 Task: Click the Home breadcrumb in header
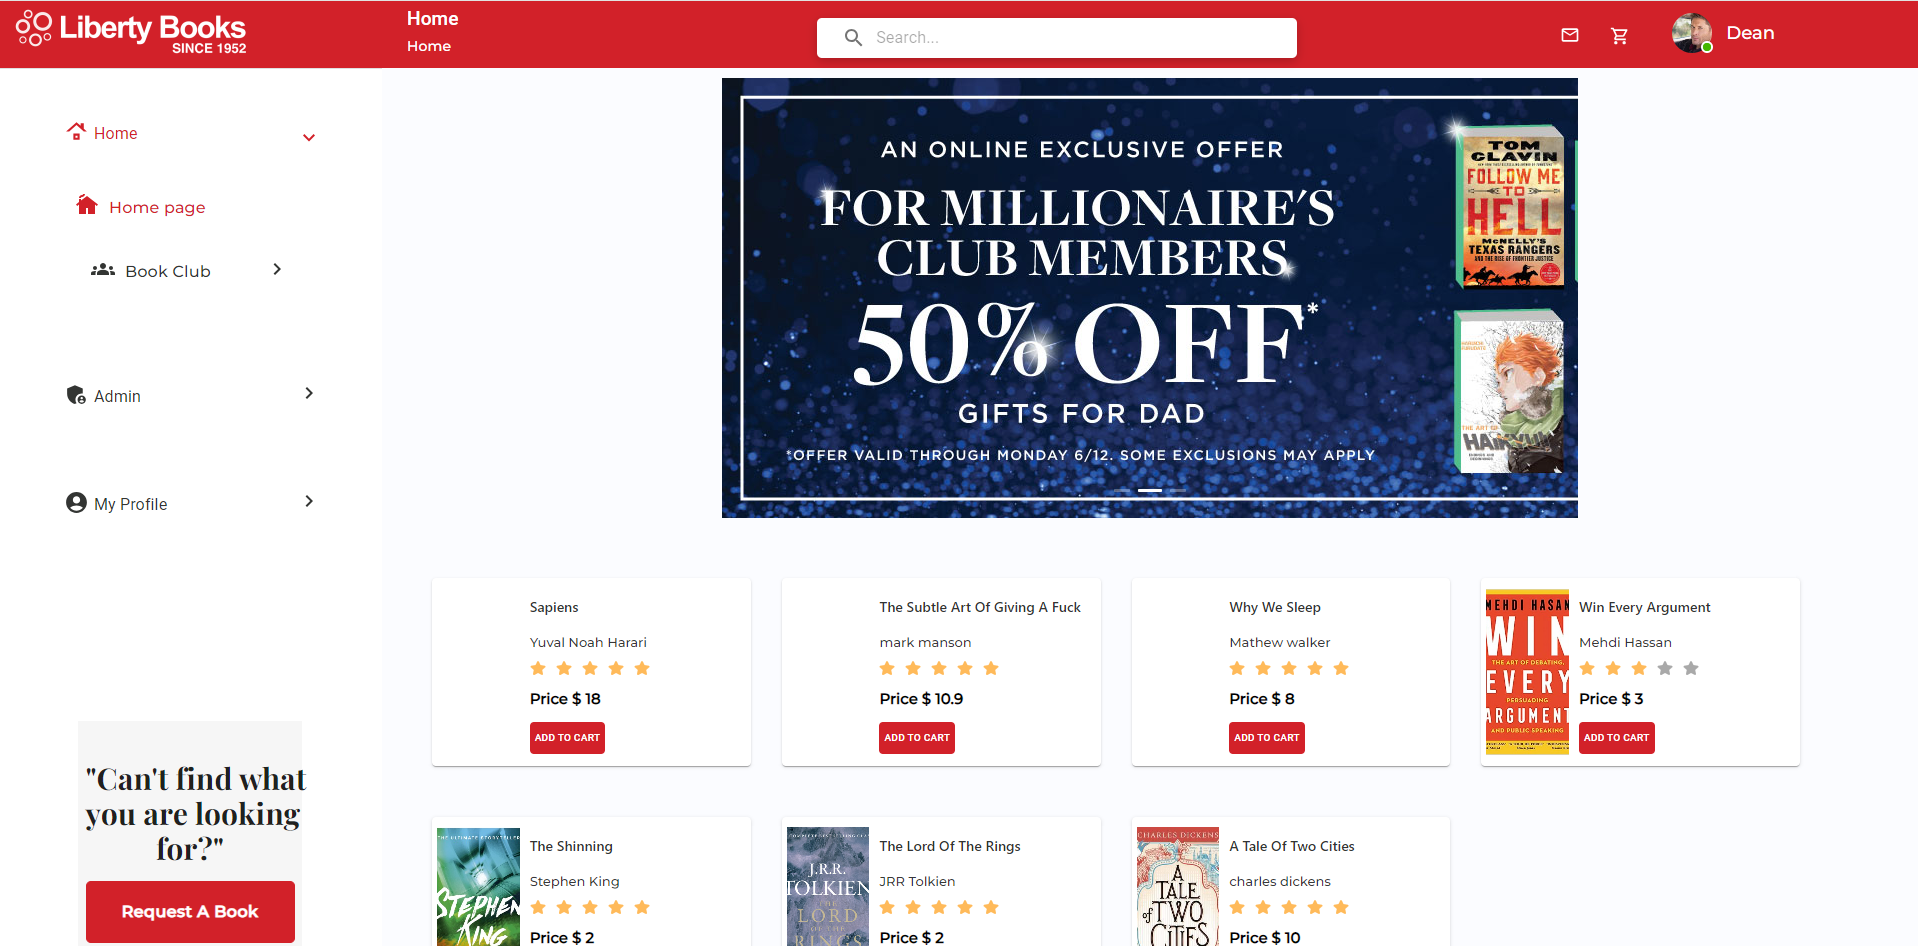coord(429,46)
